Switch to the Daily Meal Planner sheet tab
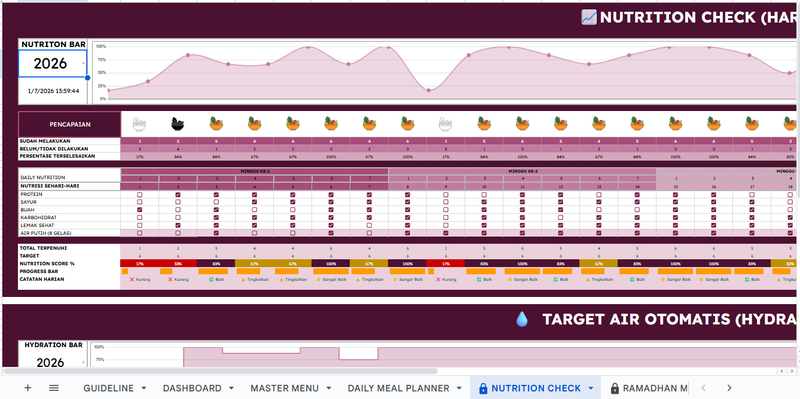 [398, 388]
